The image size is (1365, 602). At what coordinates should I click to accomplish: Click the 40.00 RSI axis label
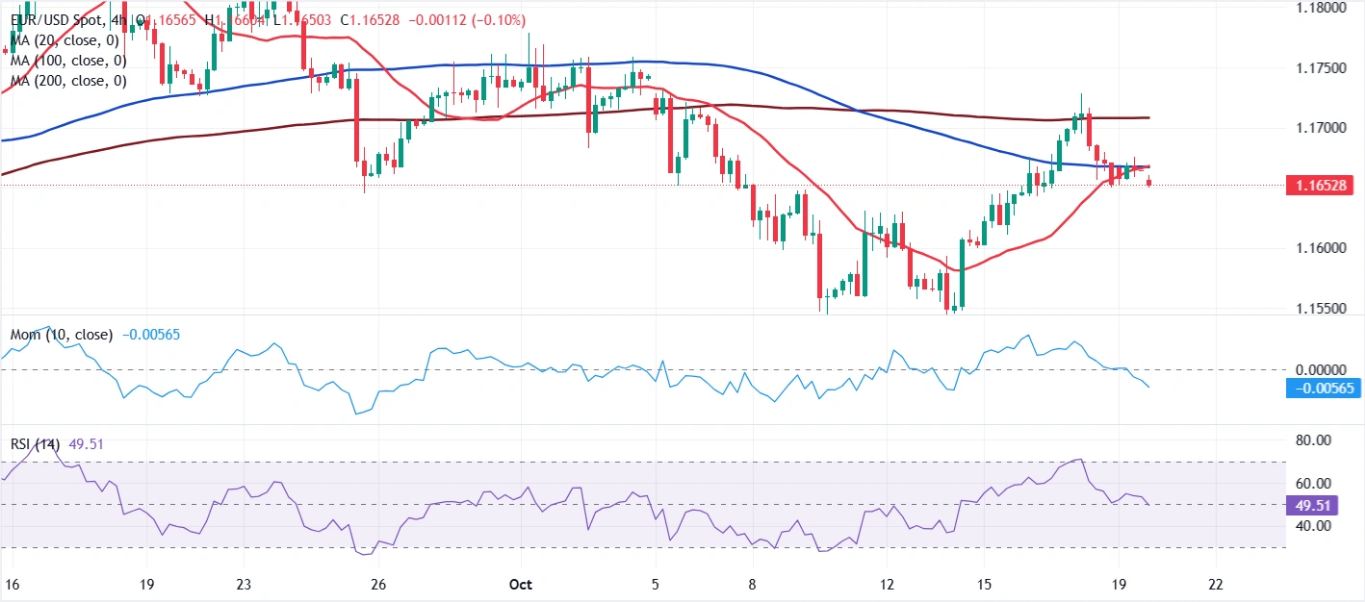point(1312,526)
